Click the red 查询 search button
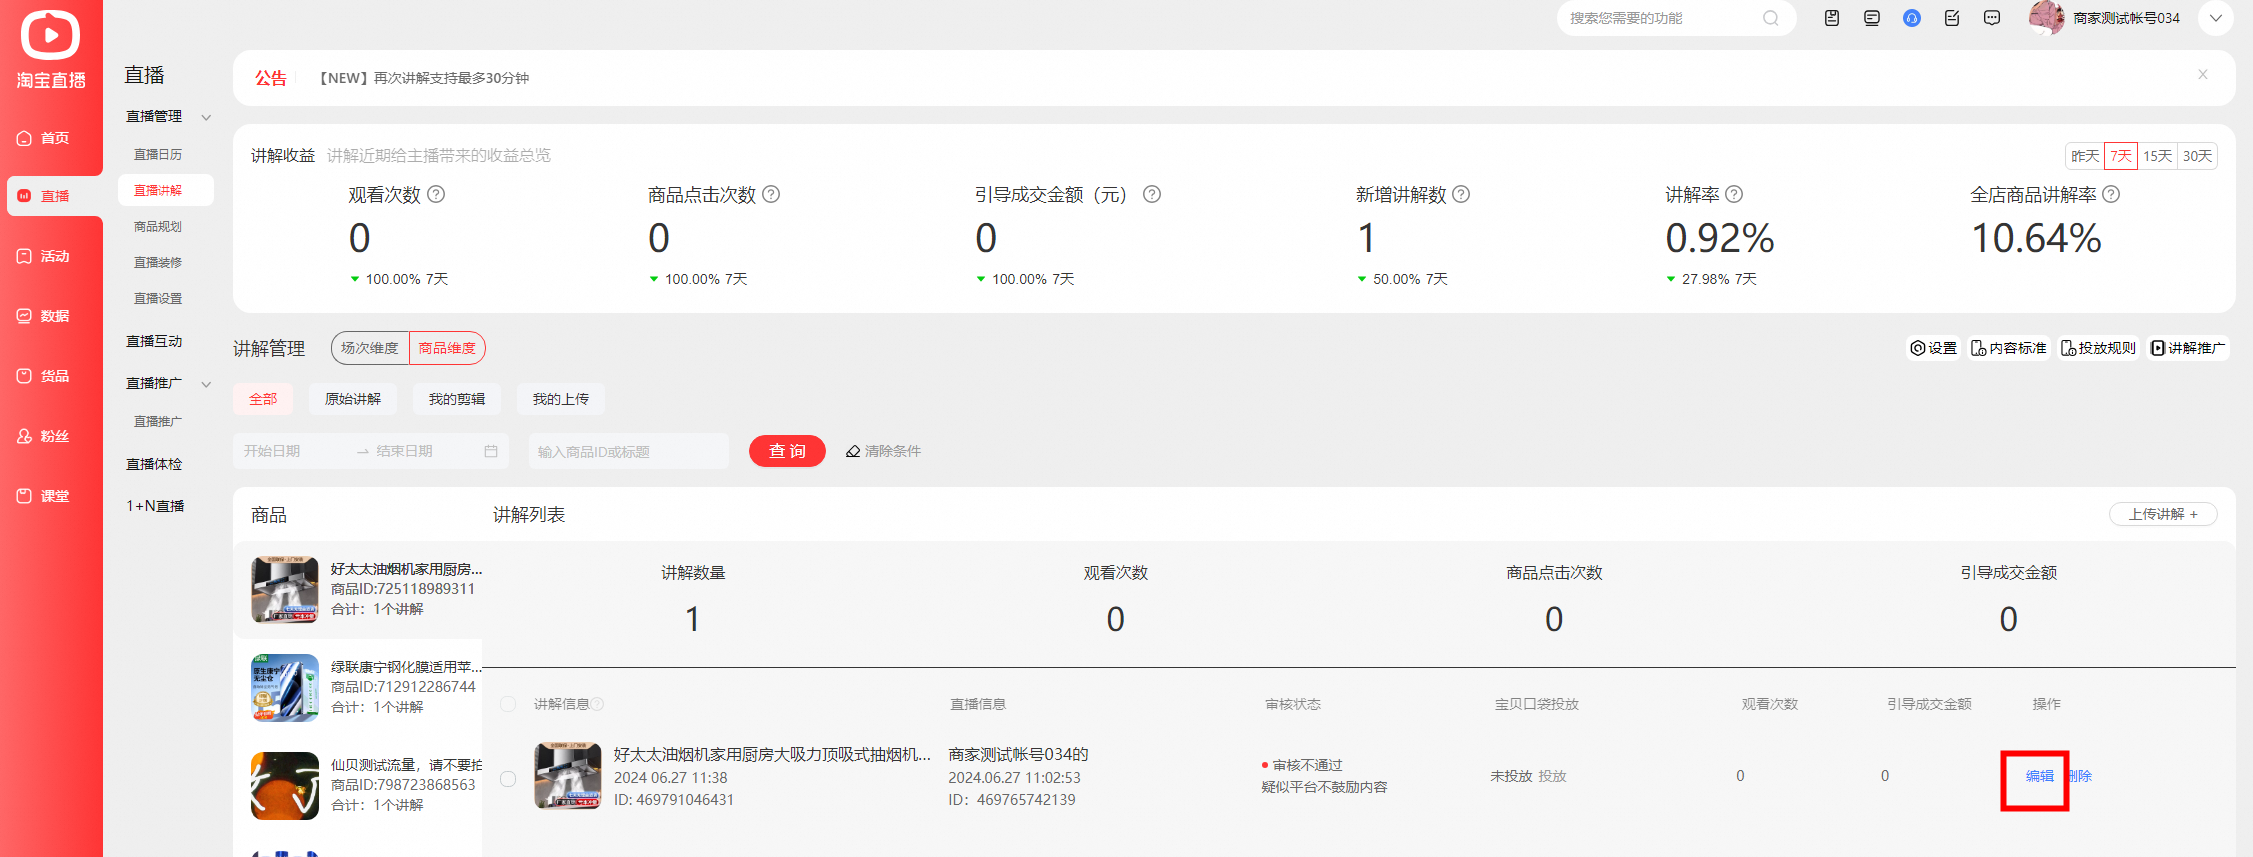2253x857 pixels. click(787, 451)
